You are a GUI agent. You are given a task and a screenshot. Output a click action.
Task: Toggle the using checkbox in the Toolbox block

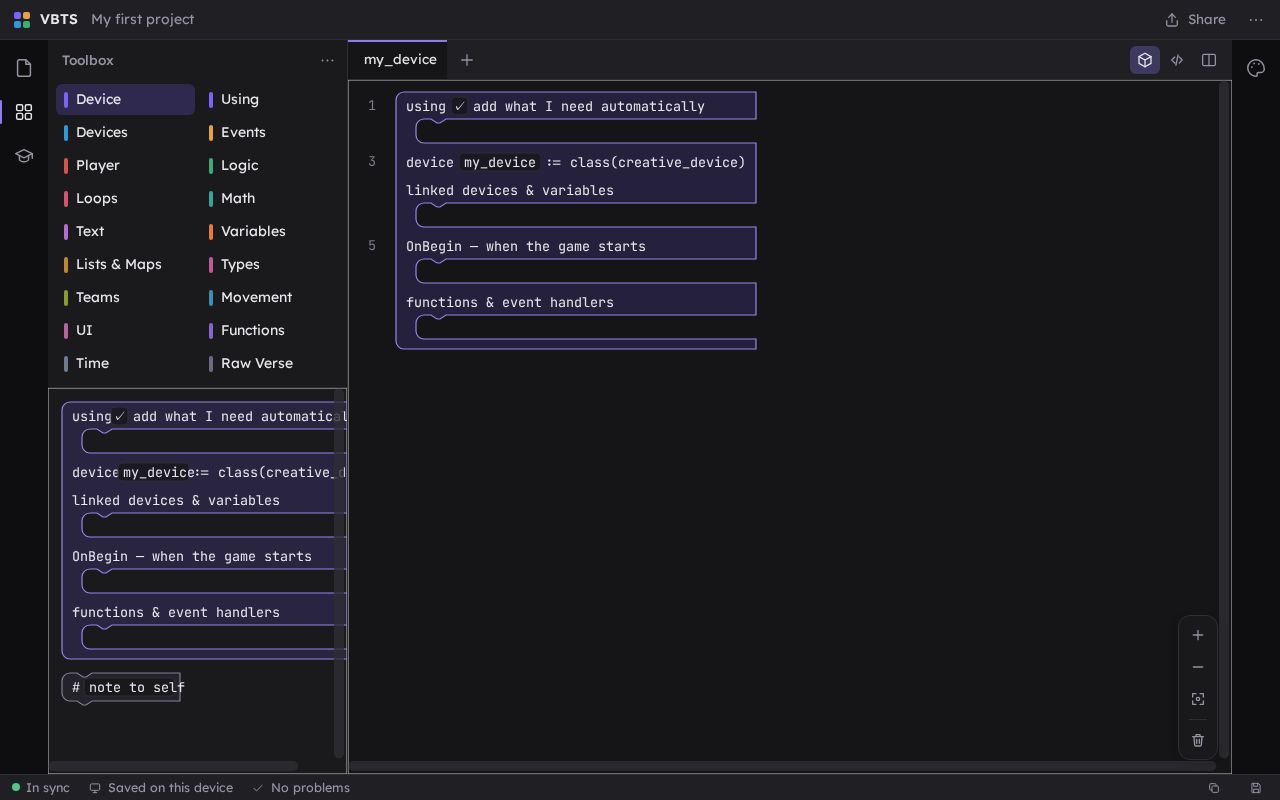(120, 416)
